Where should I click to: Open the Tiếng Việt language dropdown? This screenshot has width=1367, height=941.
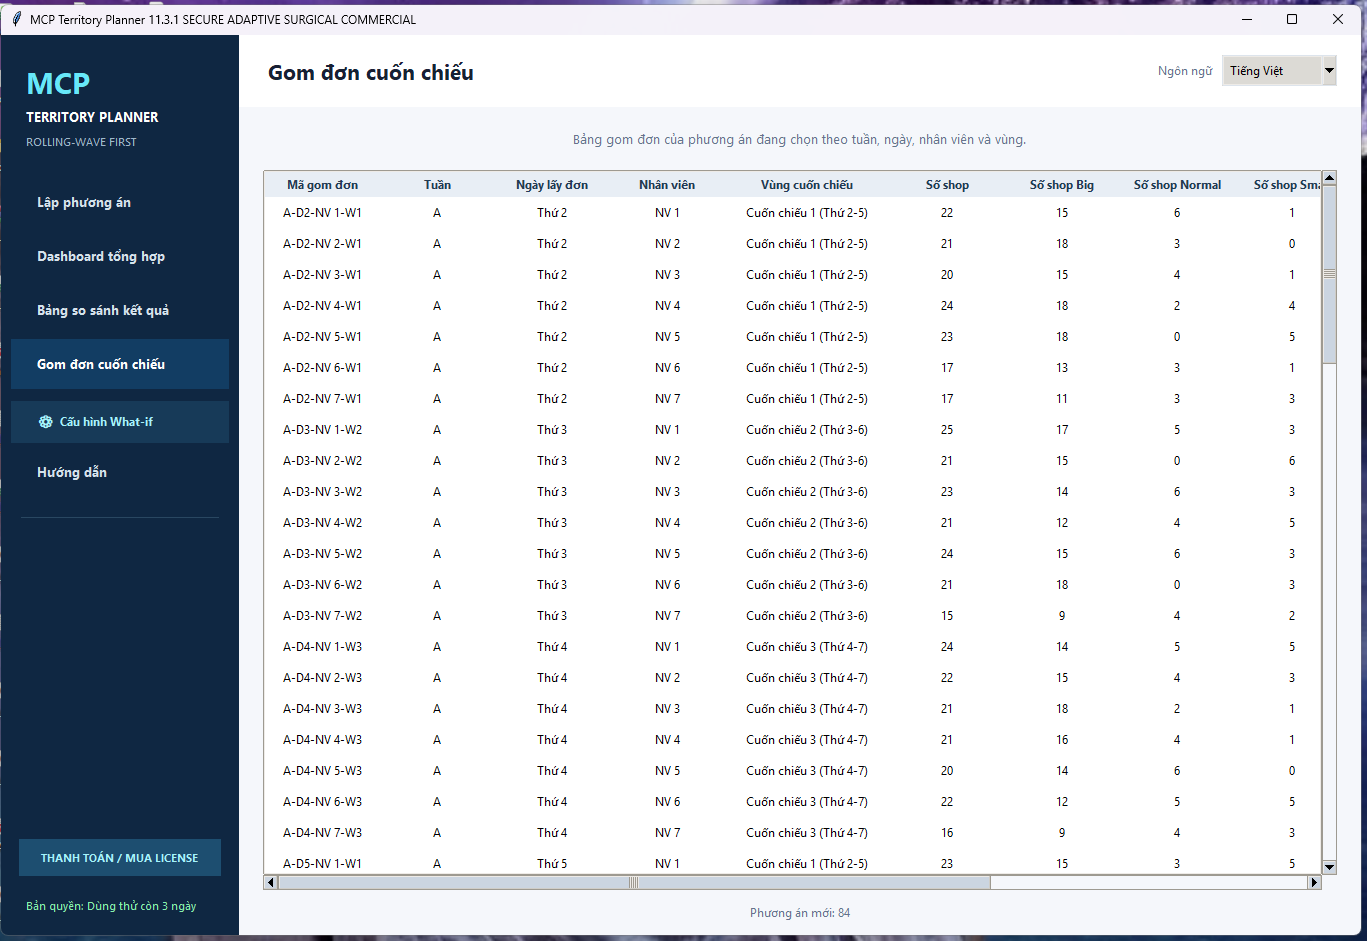click(1279, 71)
